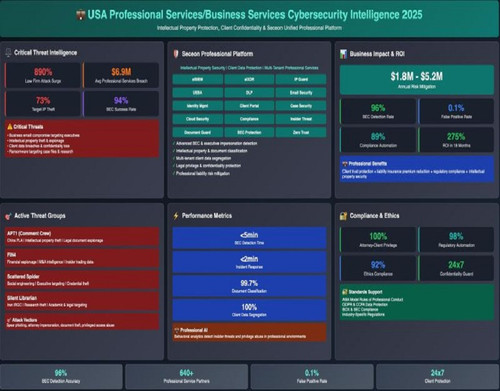This screenshot has height=391, width=500.
Task: Click the Performance Metrics lightning bolt icon
Action: (x=176, y=216)
